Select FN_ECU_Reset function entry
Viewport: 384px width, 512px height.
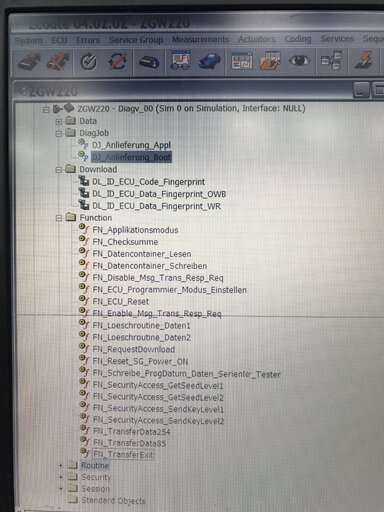(120, 302)
